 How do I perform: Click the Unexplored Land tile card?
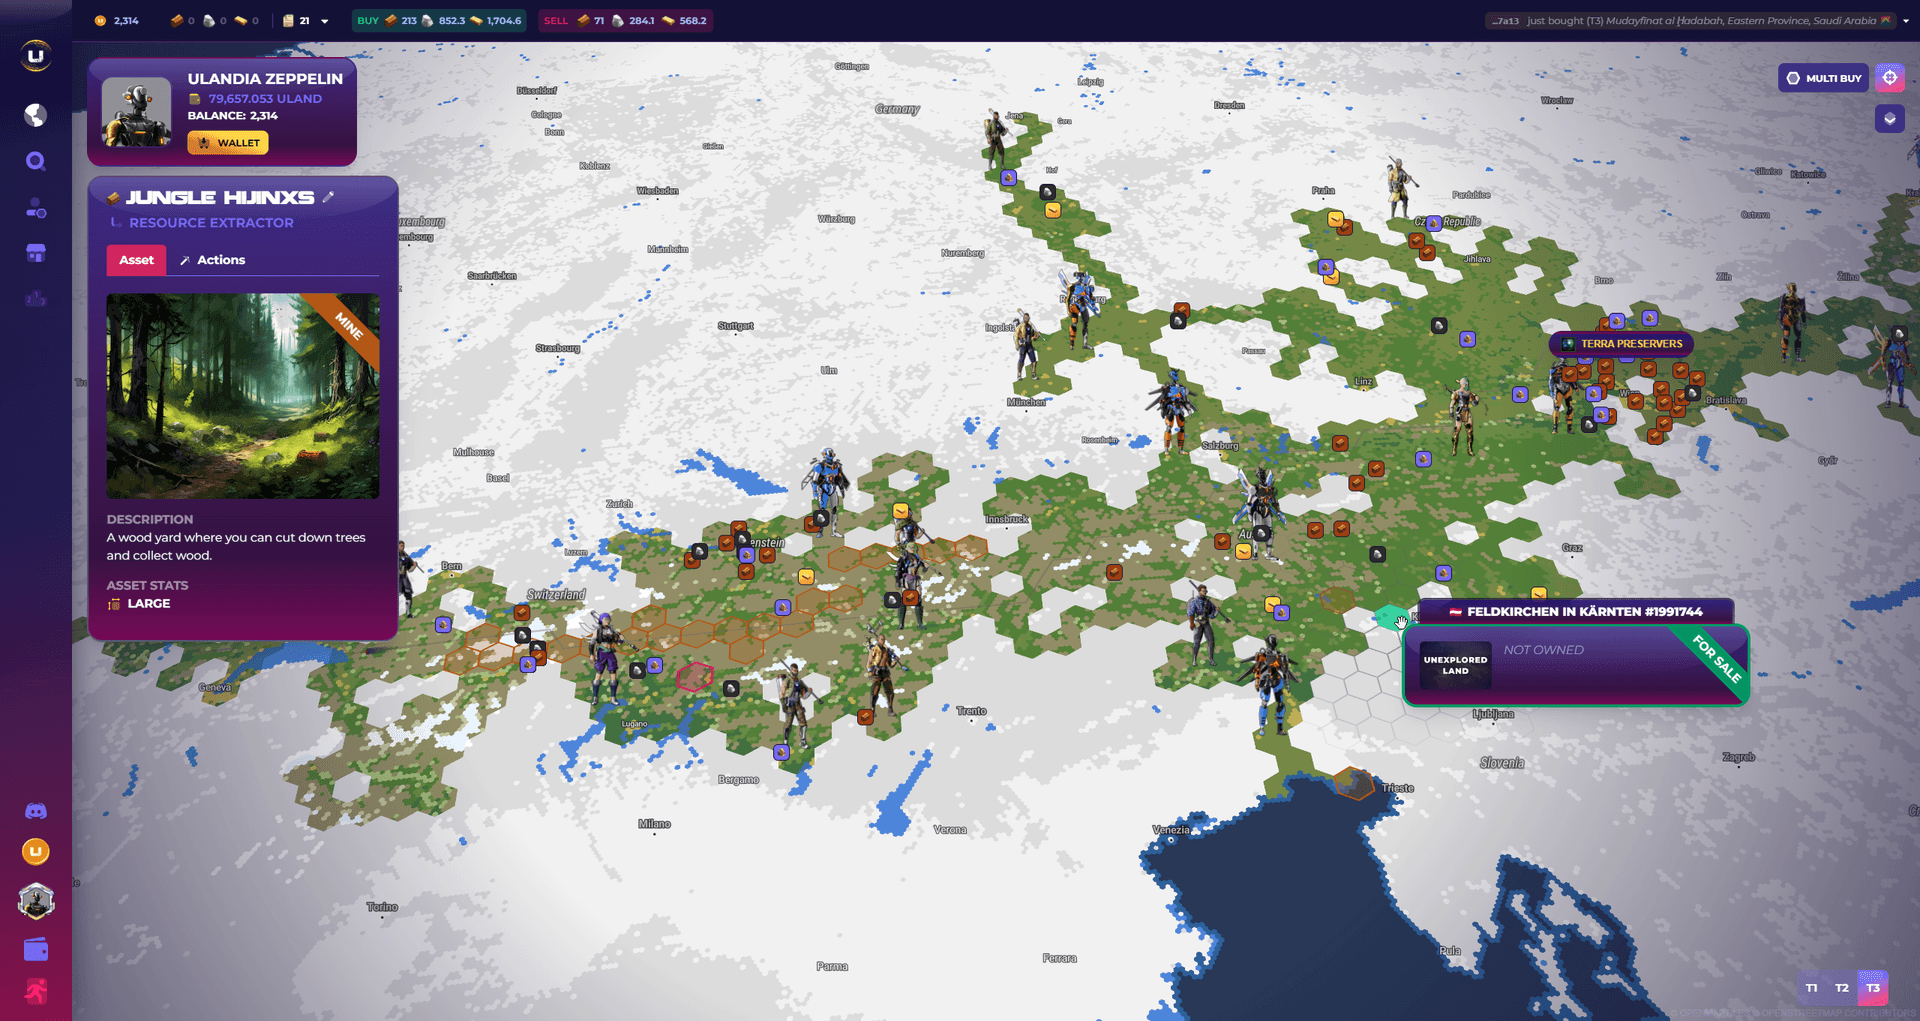tap(1455, 666)
